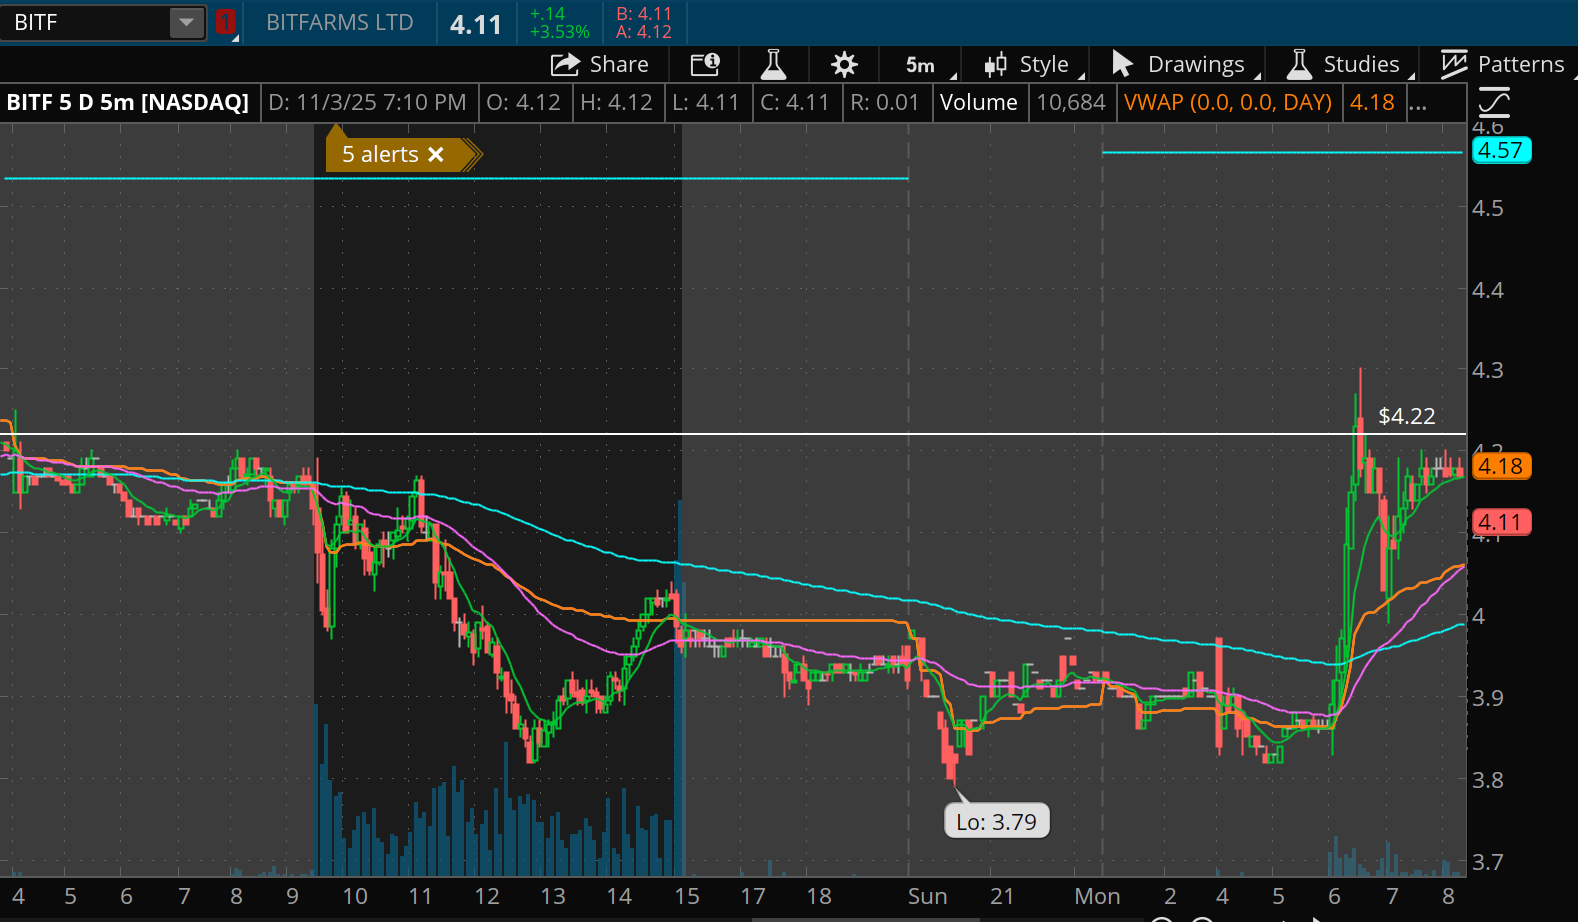Open the 5m timeframe selector
The width and height of the screenshot is (1578, 922).
tap(921, 65)
